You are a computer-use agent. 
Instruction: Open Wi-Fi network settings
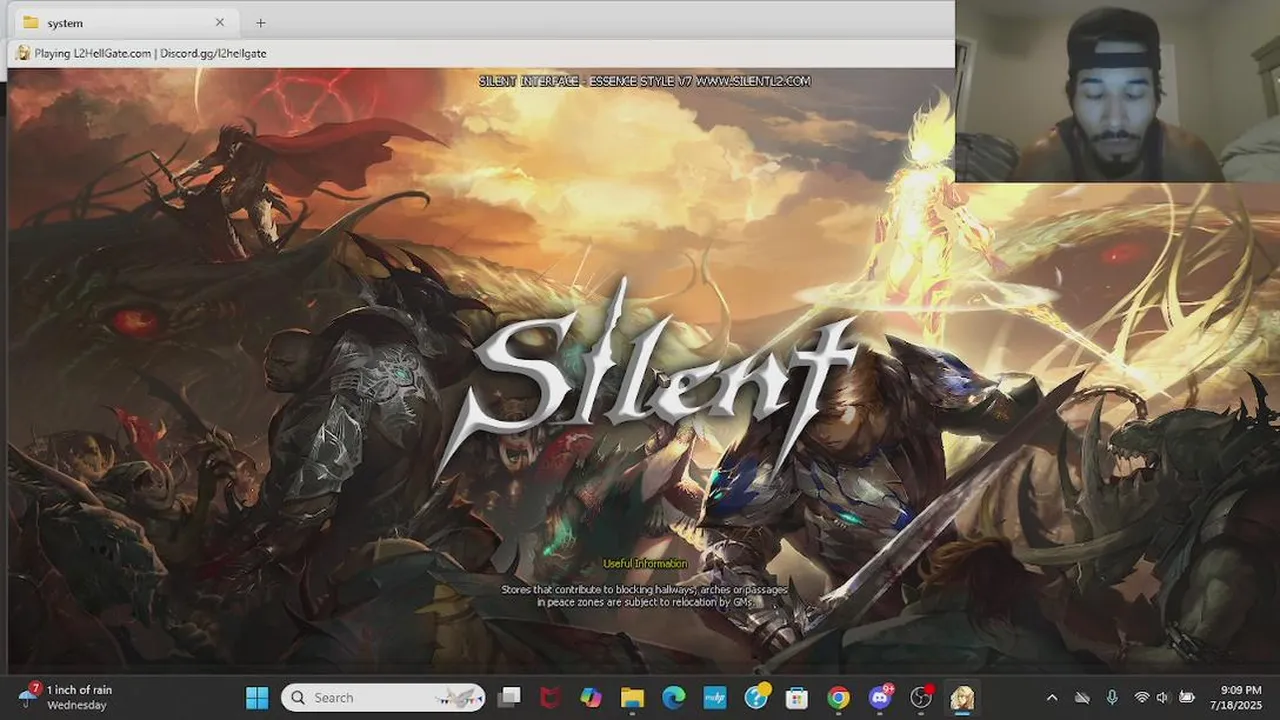1141,697
